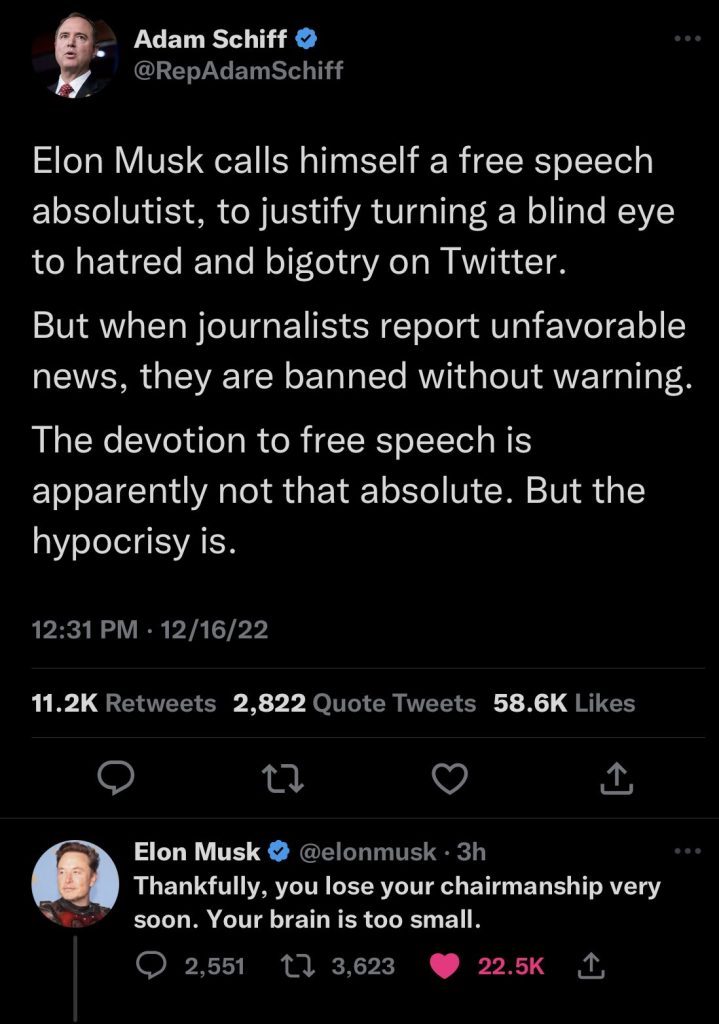Click Adam Schiff's verified badge
This screenshot has height=1024, width=719.
[309, 40]
